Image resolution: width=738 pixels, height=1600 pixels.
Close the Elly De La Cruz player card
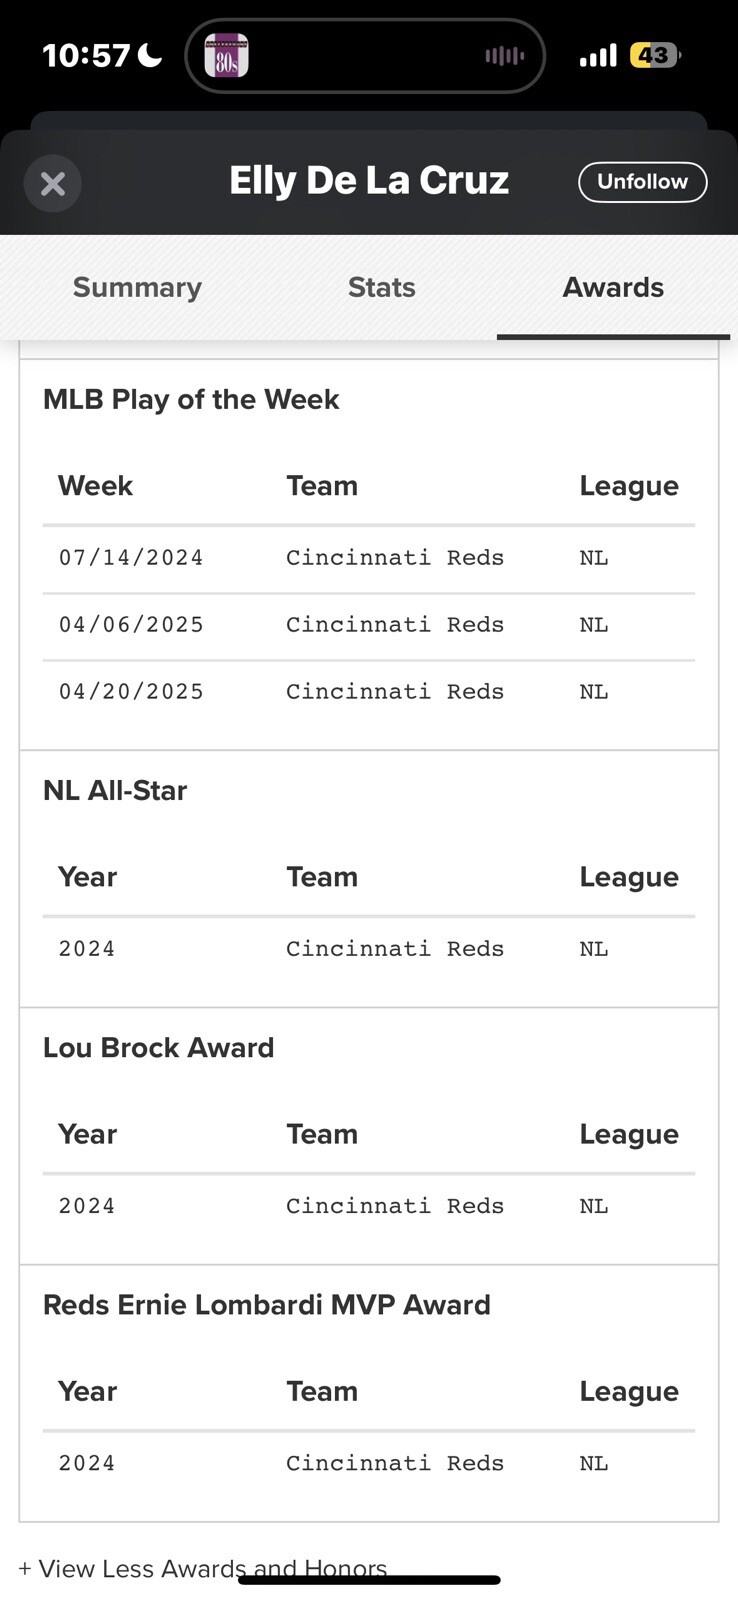coord(52,183)
